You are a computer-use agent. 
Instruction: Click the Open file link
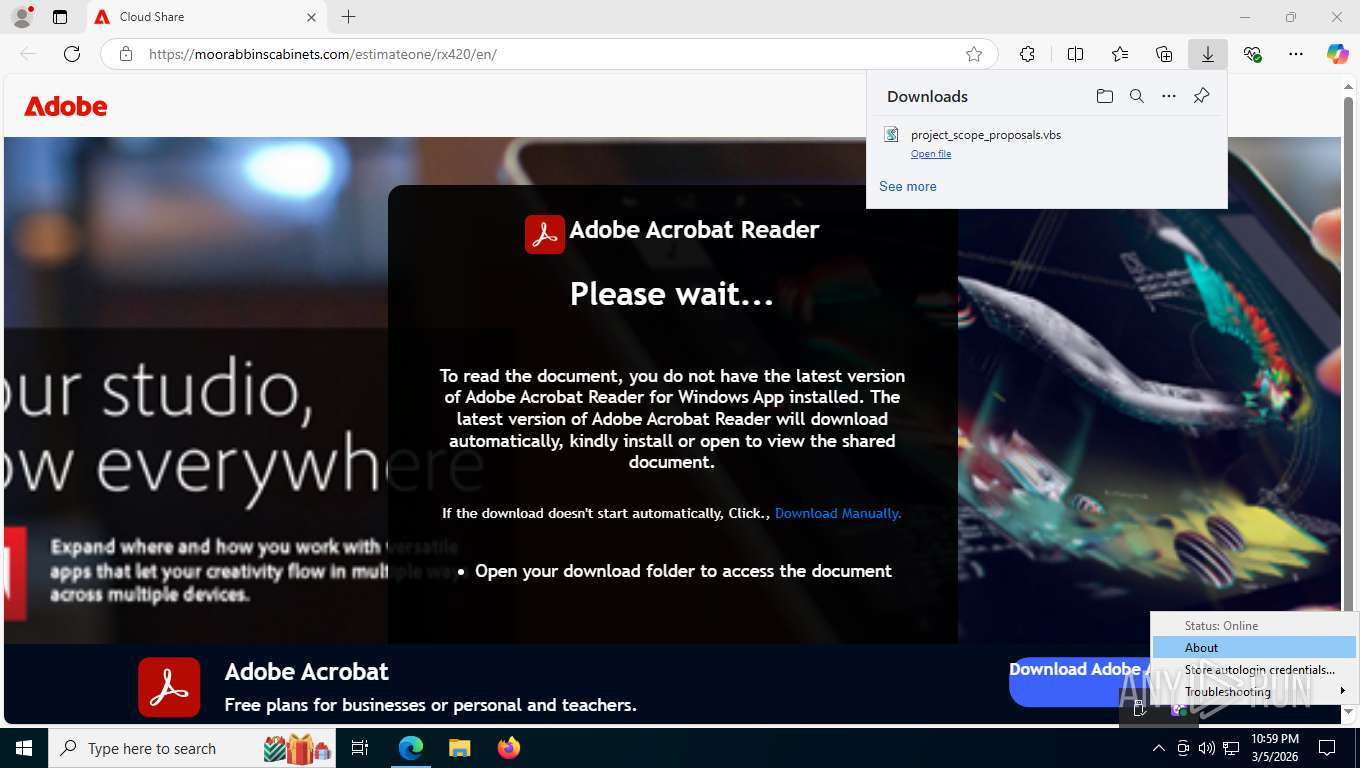coord(931,154)
